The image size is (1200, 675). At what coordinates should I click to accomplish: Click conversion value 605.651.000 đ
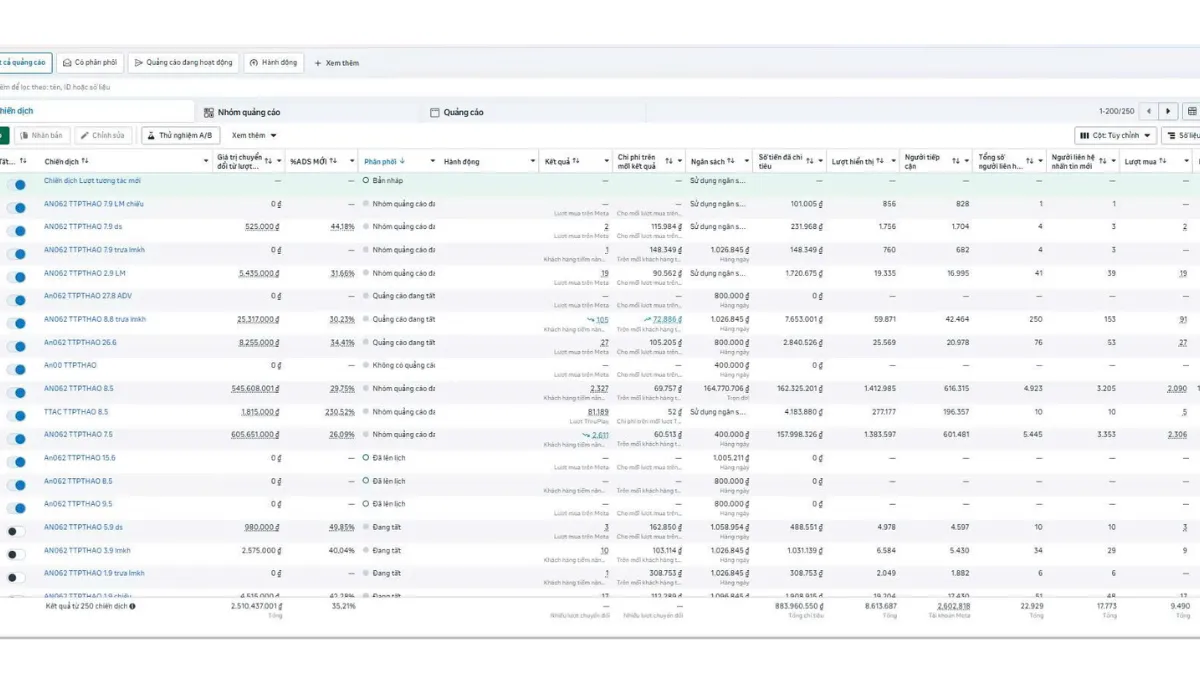[x=255, y=434]
